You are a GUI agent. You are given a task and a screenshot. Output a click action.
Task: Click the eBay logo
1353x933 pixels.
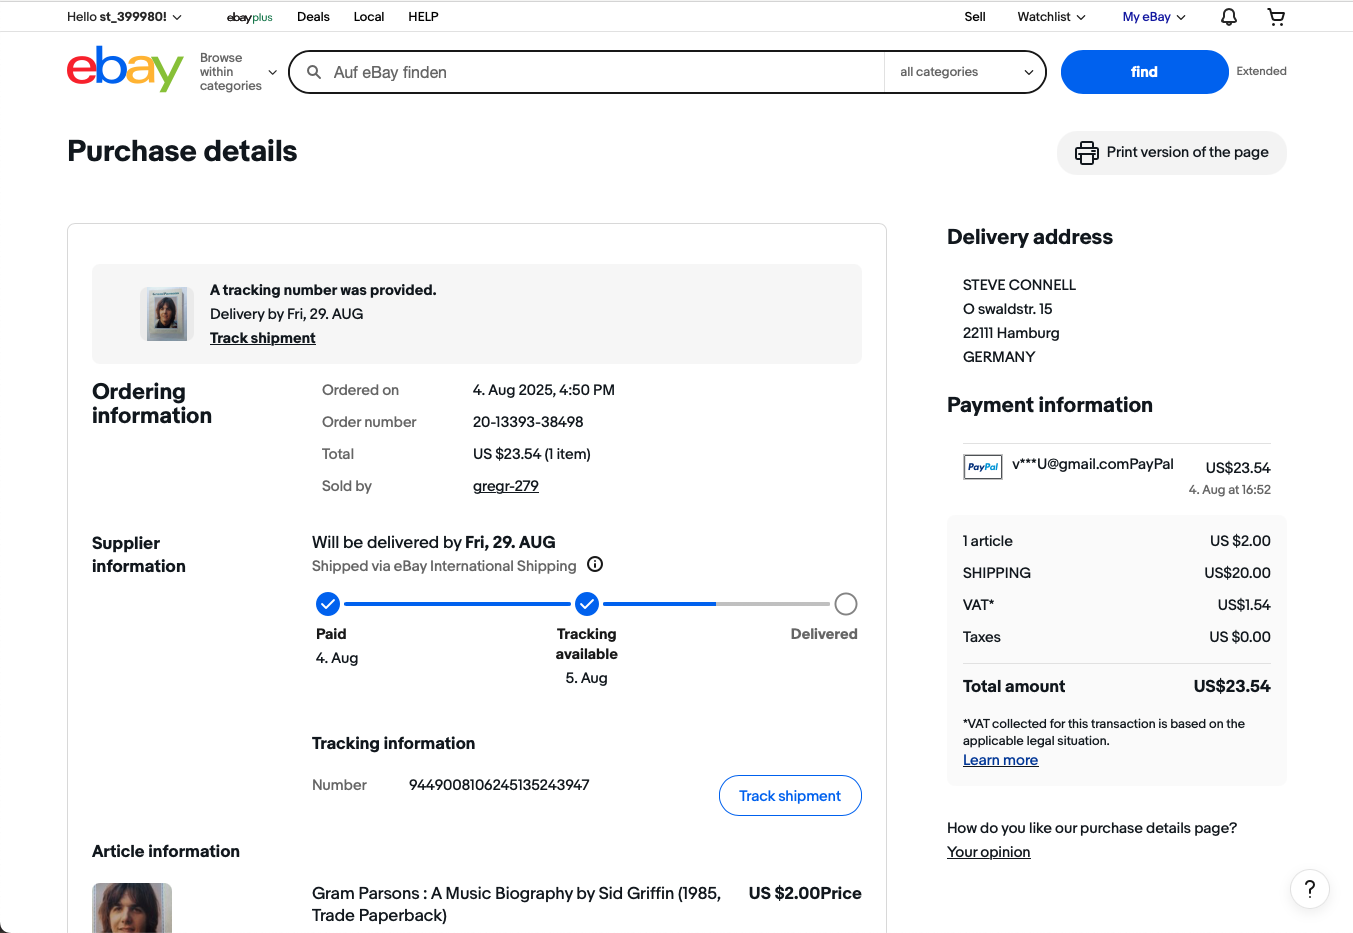pyautogui.click(x=125, y=69)
